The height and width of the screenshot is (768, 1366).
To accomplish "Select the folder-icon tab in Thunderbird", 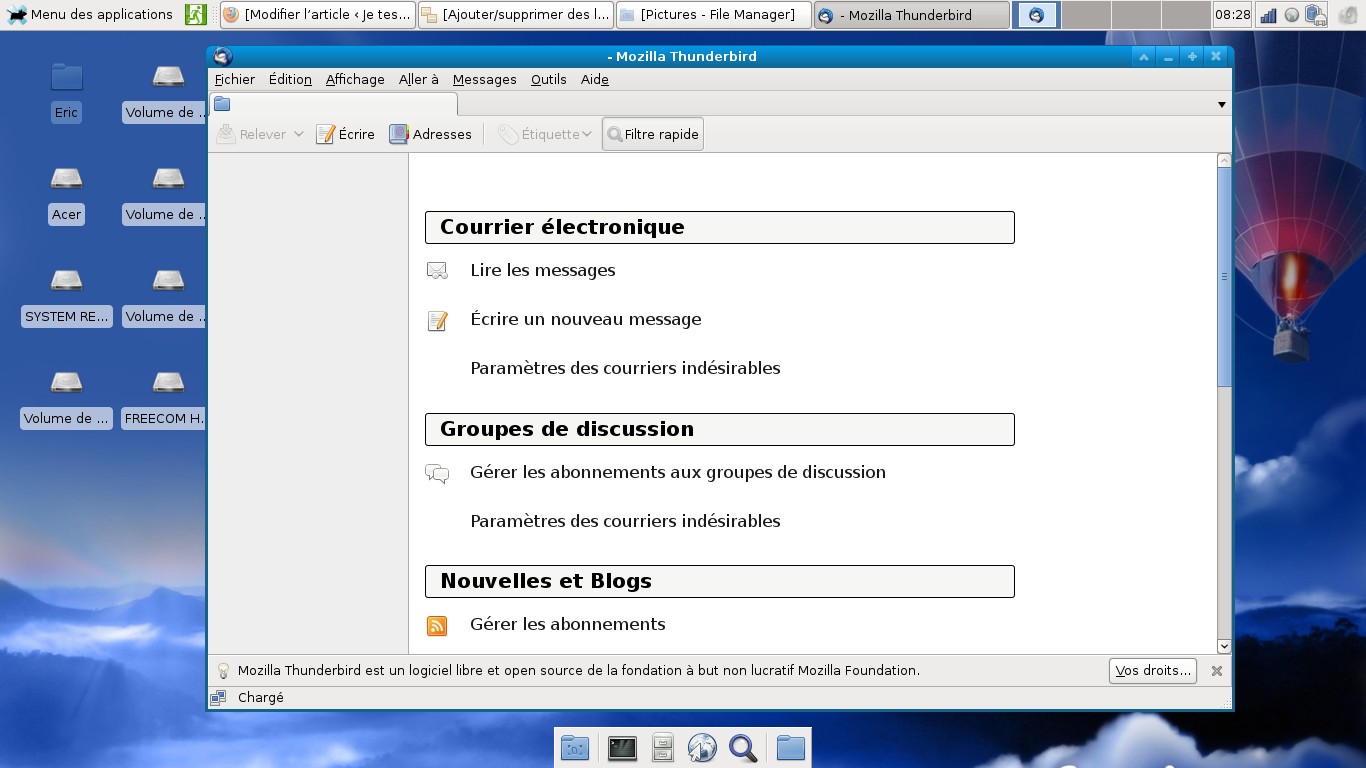I will [333, 104].
